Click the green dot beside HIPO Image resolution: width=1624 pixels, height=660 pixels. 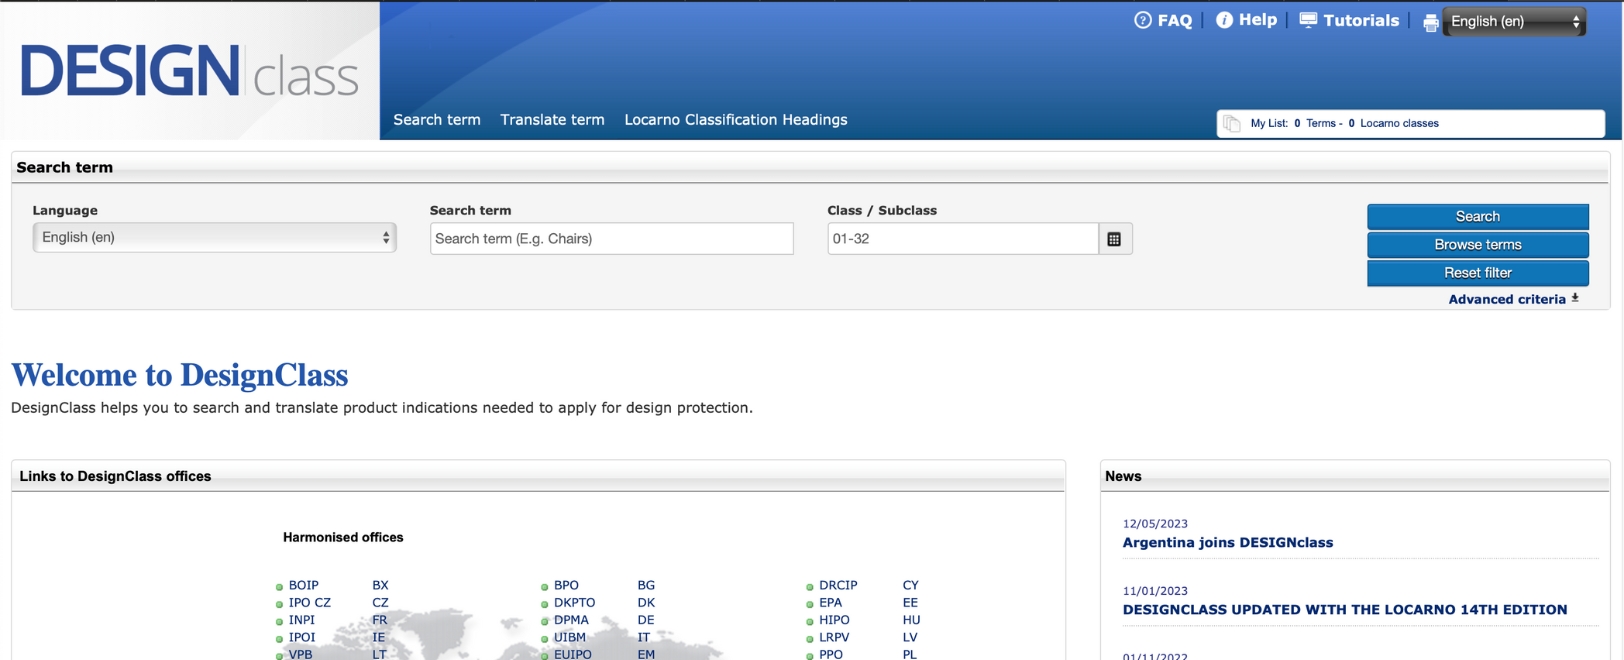pyautogui.click(x=809, y=621)
